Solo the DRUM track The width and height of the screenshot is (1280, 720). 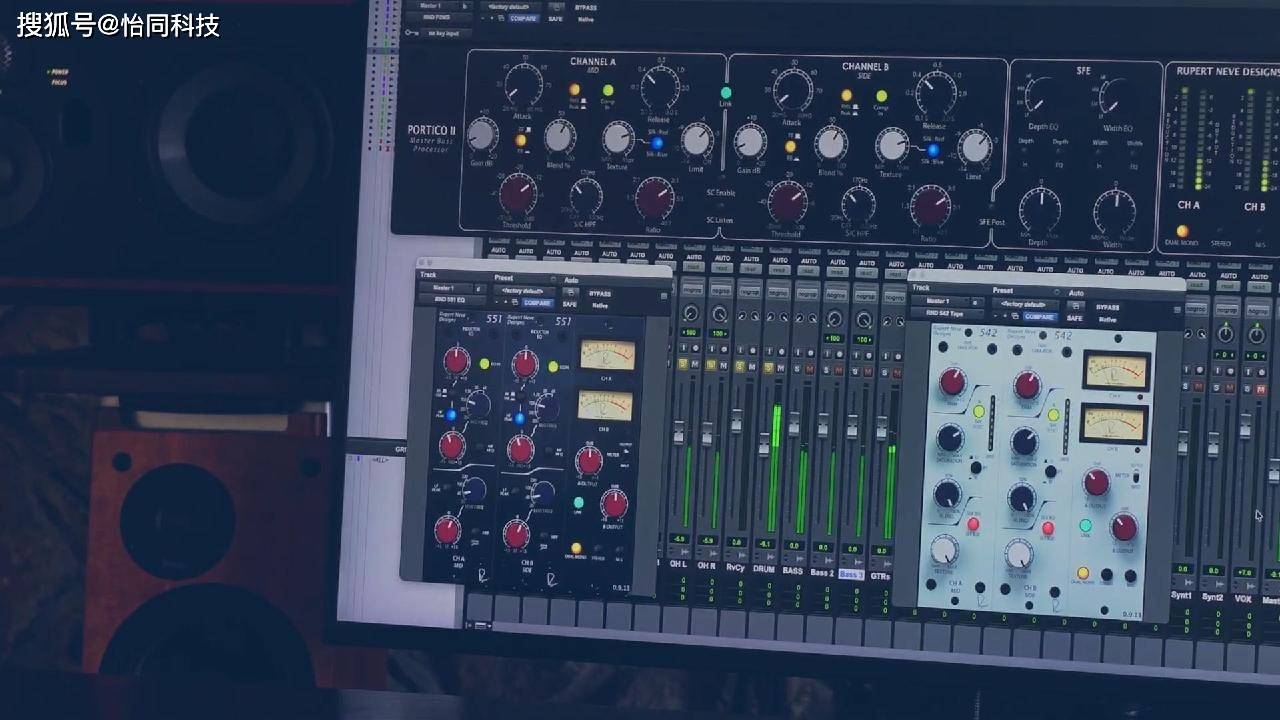770,367
